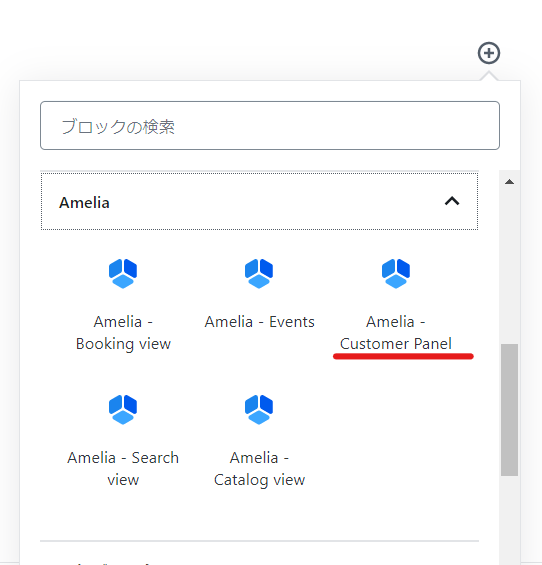Select the Amelia Search view block icon

pyautogui.click(x=123, y=410)
